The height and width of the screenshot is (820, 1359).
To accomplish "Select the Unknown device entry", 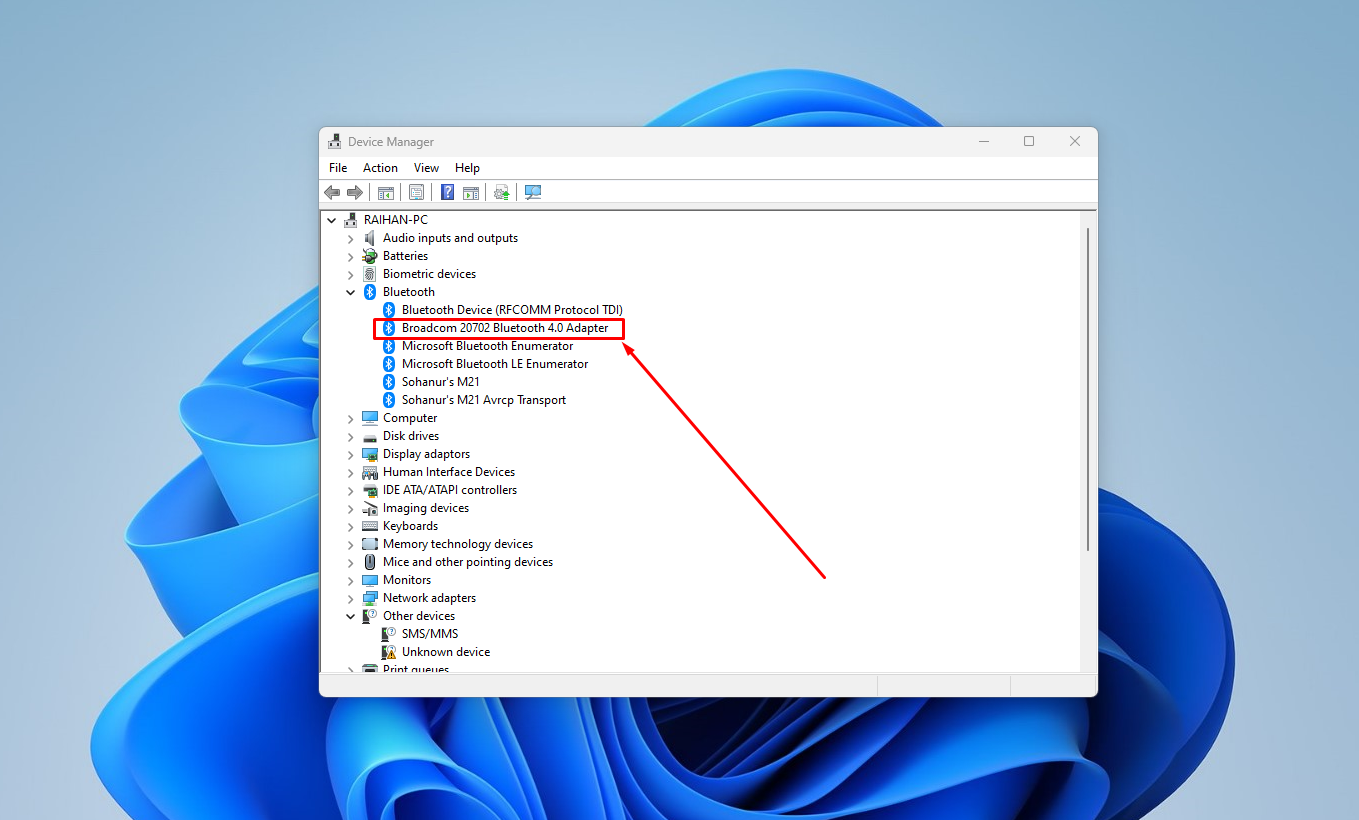I will click(446, 652).
